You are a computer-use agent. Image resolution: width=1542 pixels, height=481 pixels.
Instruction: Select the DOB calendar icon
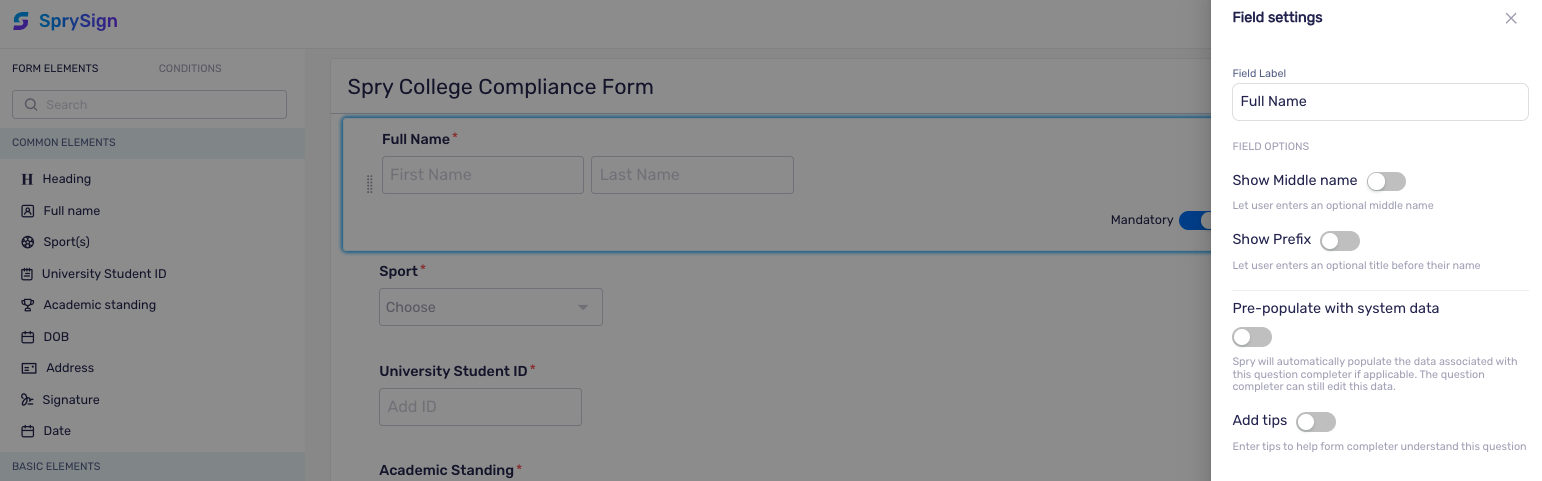27,337
